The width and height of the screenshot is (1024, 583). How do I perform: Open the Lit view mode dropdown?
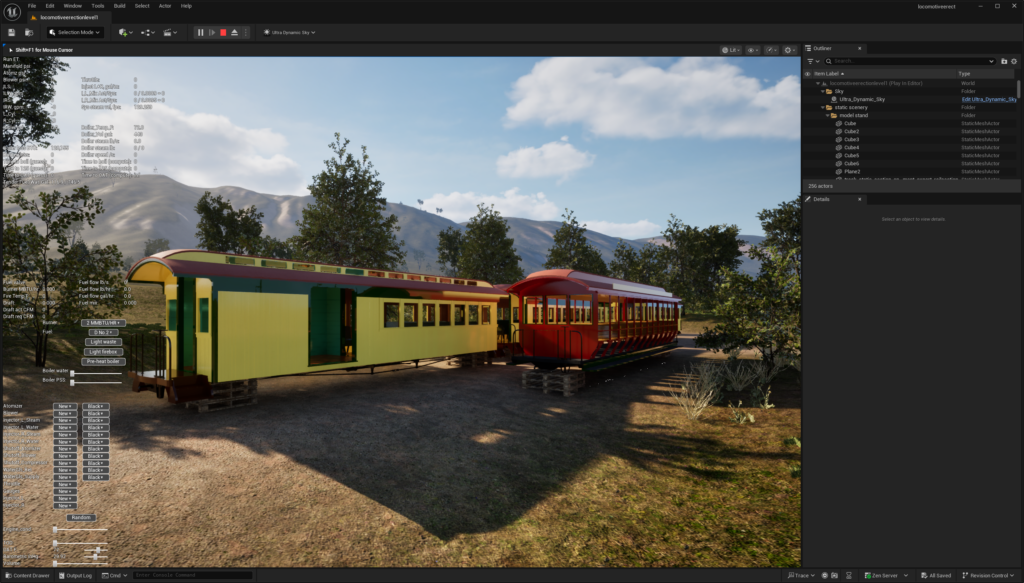tap(732, 49)
